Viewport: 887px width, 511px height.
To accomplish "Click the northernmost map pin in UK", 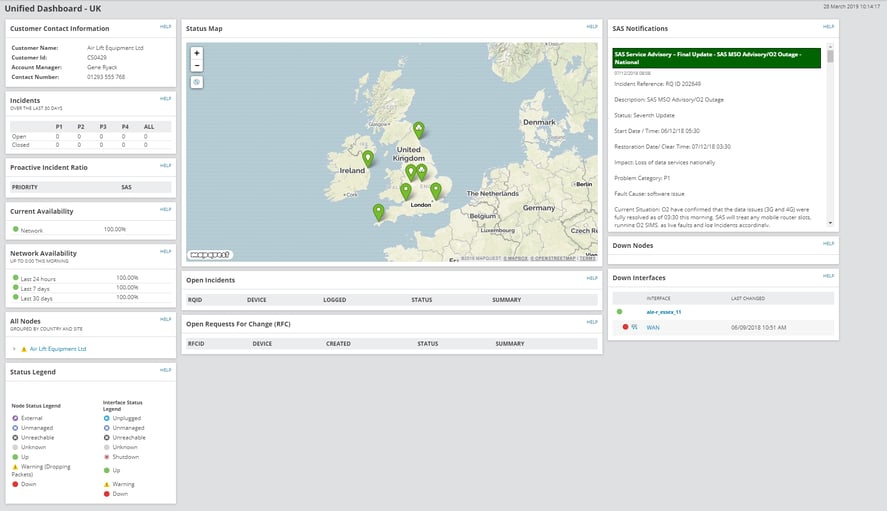I will tap(419, 129).
